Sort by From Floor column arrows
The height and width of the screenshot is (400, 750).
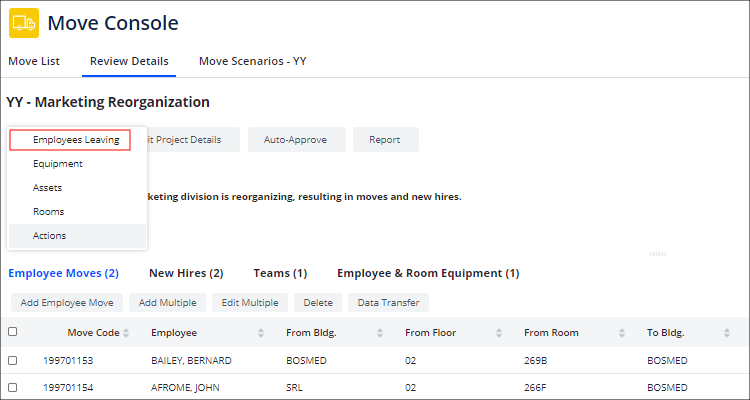coord(500,333)
